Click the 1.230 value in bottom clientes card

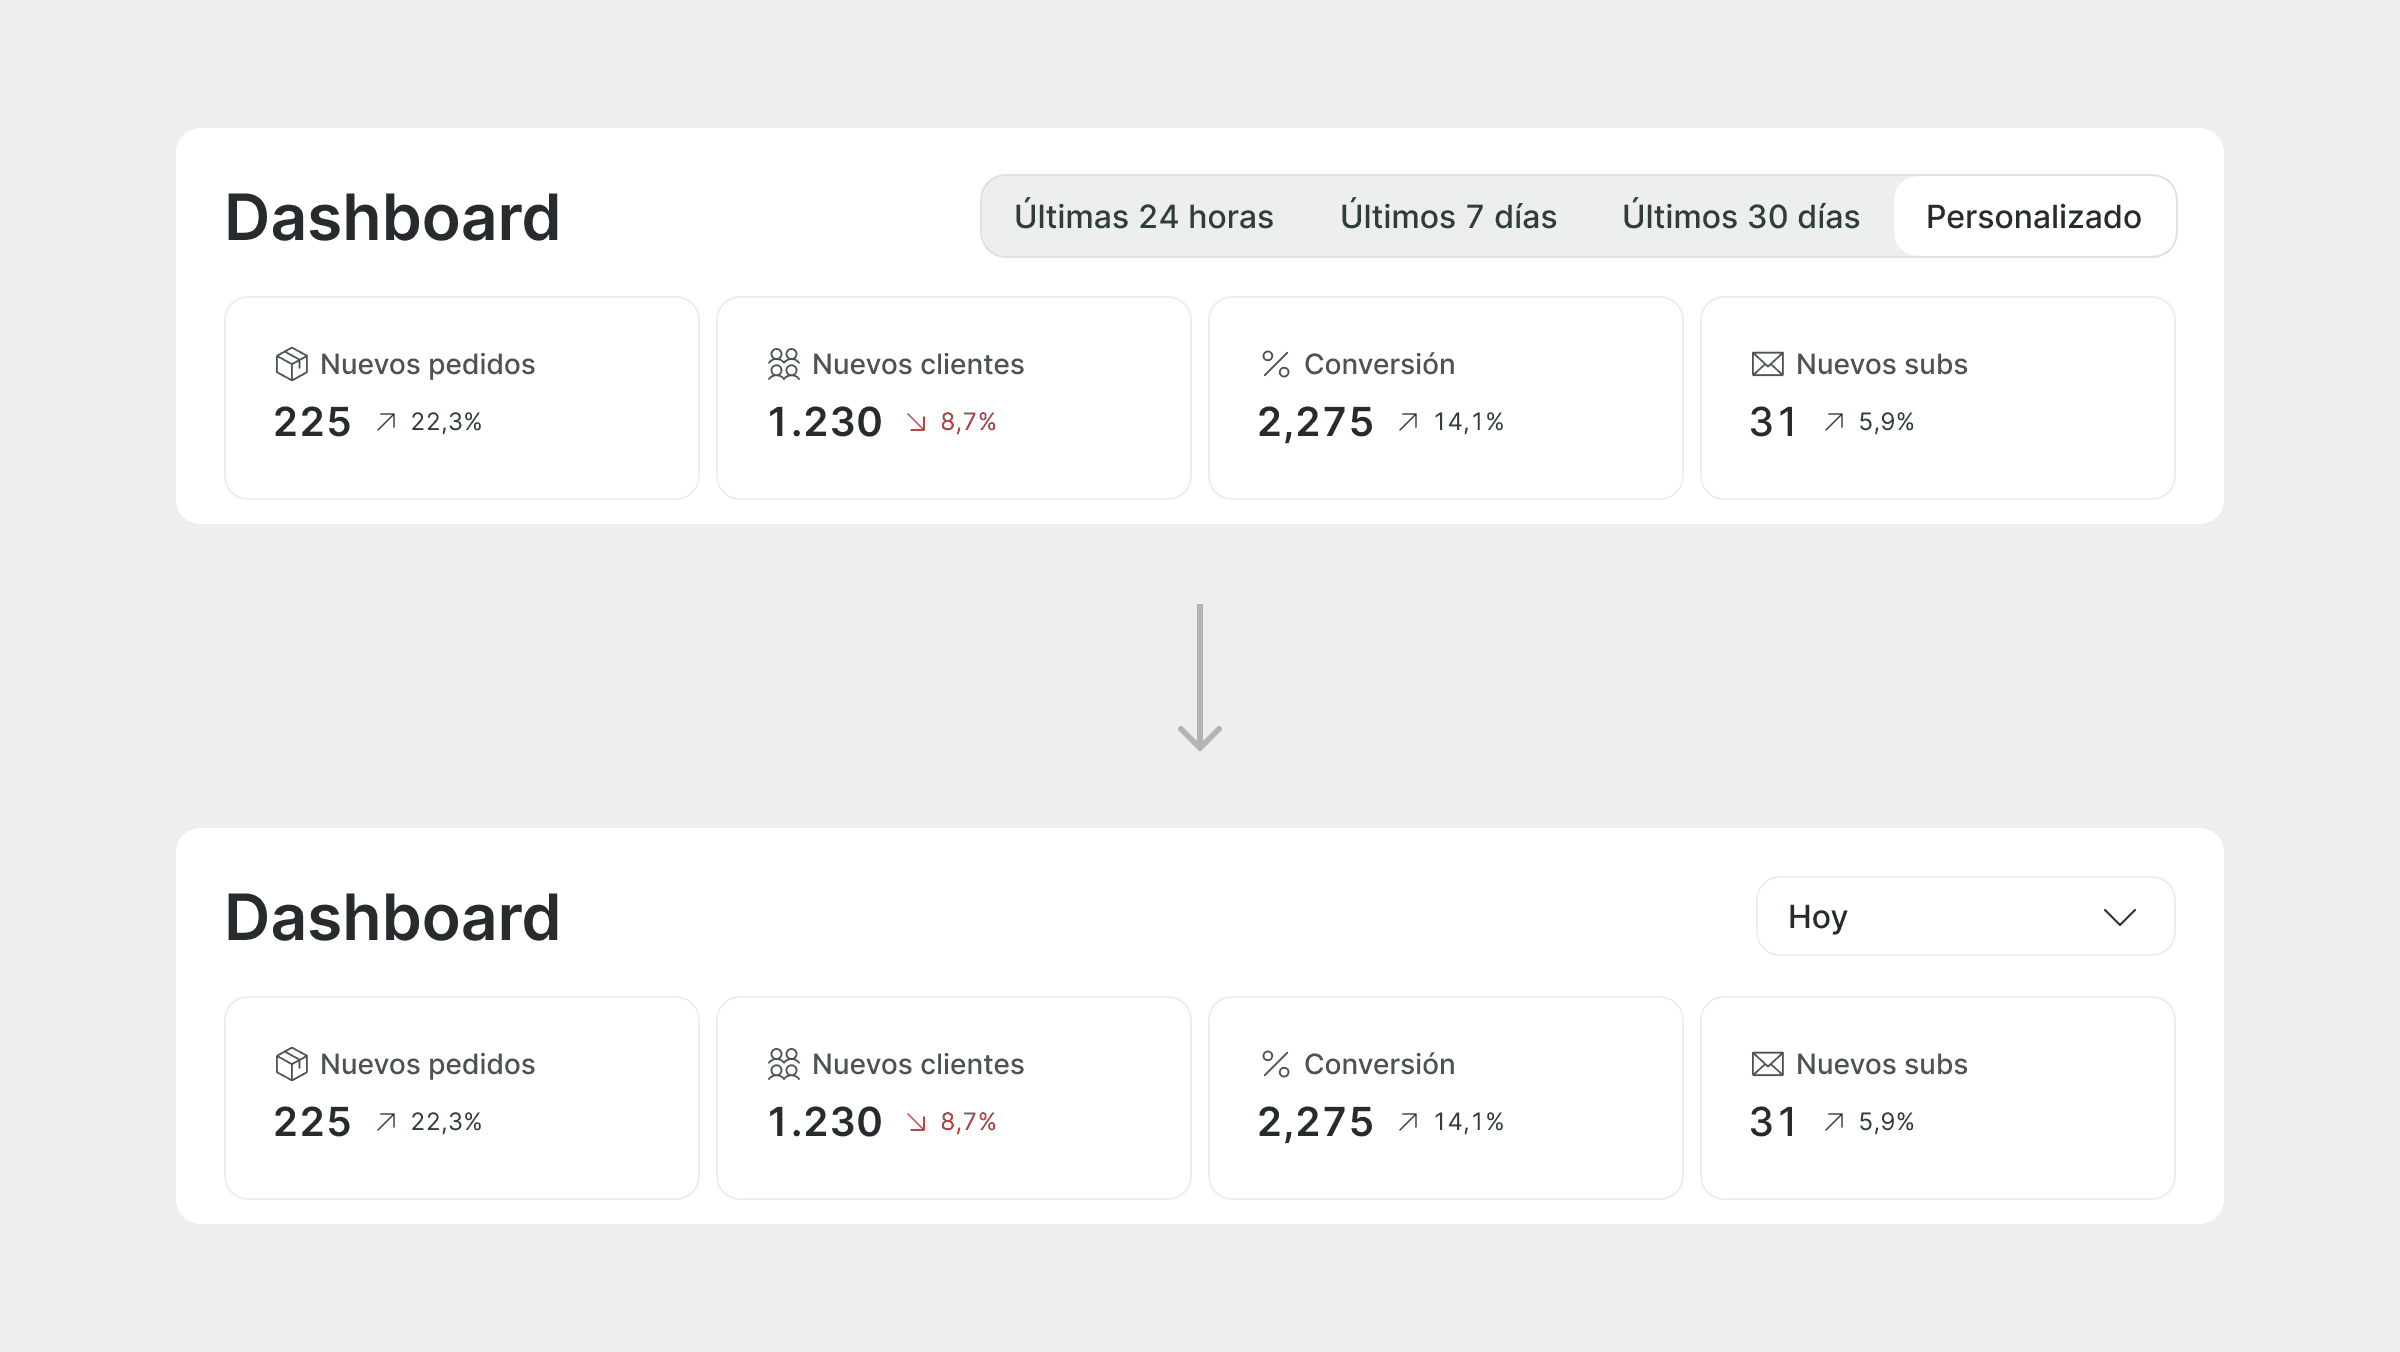click(x=824, y=1122)
